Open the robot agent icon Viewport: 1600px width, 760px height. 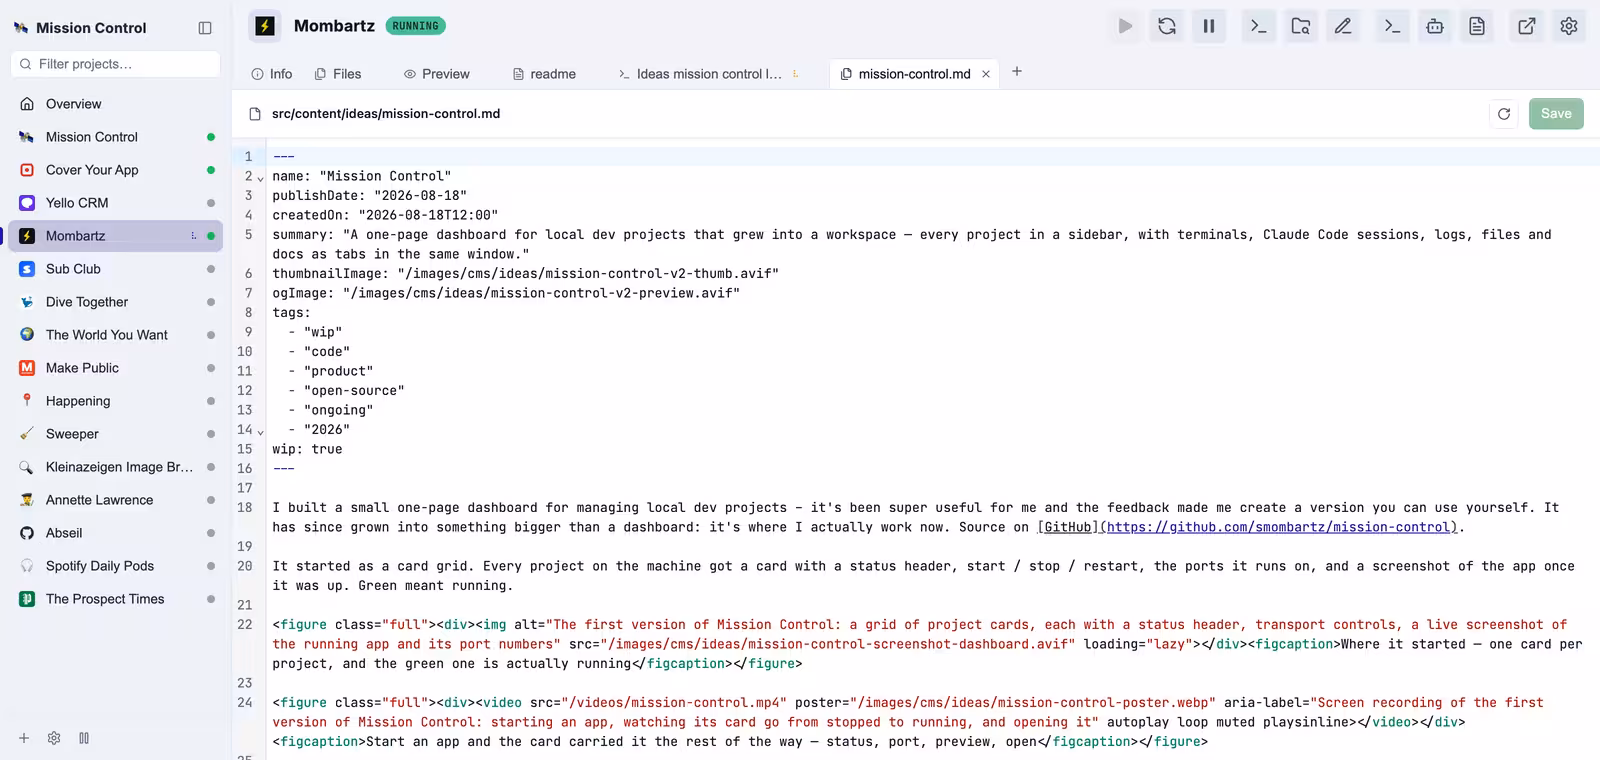[1435, 26]
